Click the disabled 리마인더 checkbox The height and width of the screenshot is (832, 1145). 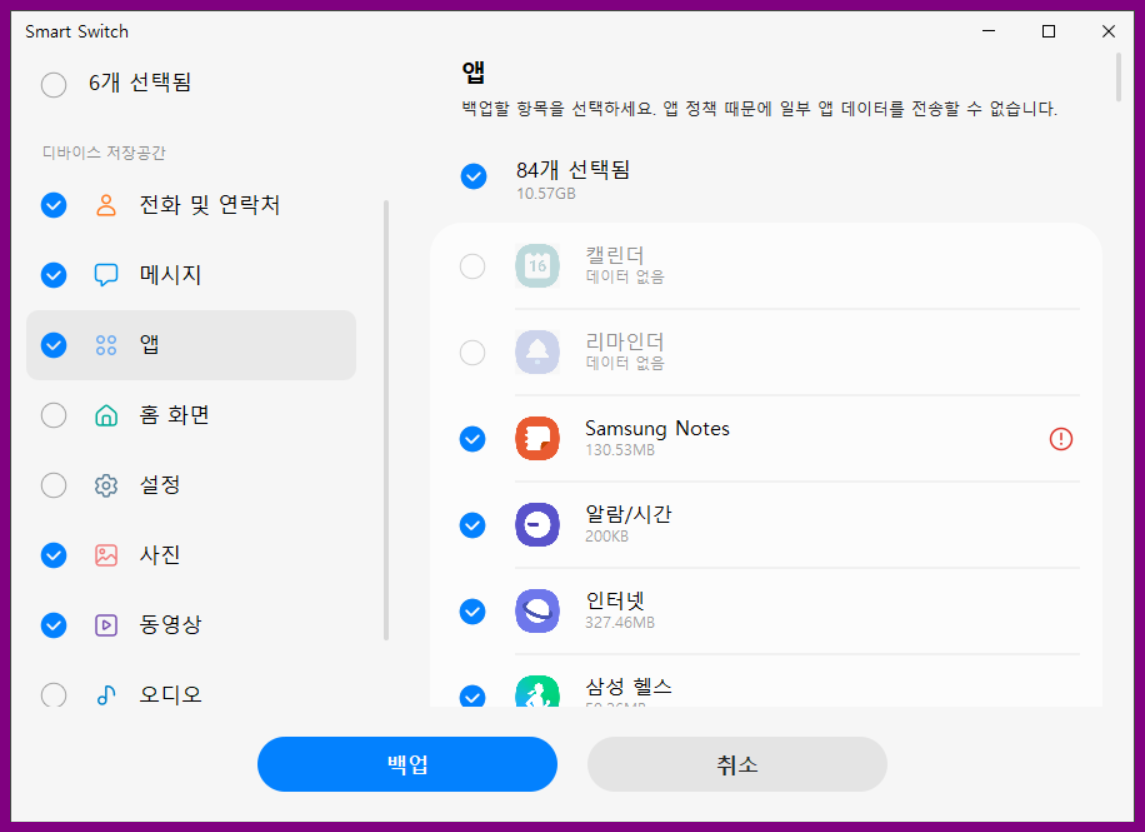coord(472,353)
